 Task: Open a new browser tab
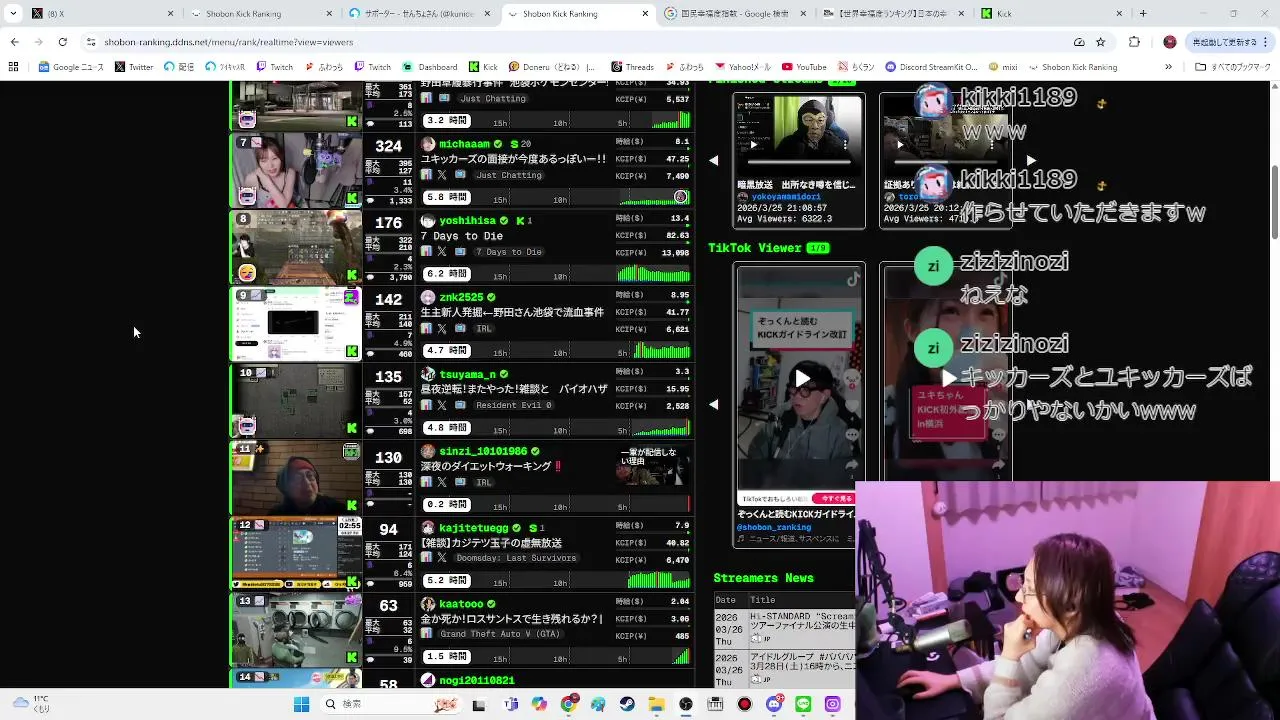tap(1143, 14)
